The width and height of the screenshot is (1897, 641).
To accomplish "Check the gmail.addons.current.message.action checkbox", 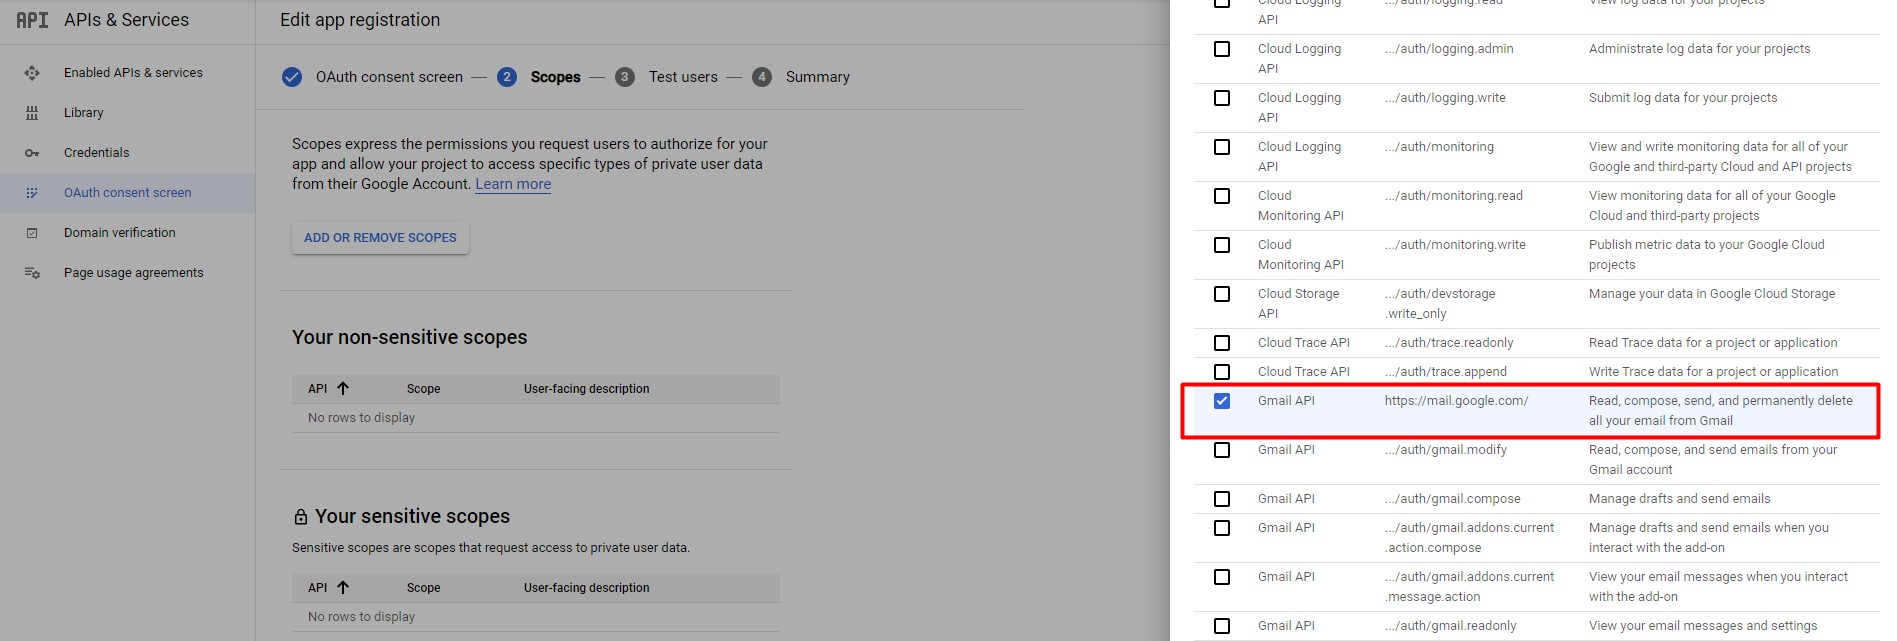I will pos(1222,577).
